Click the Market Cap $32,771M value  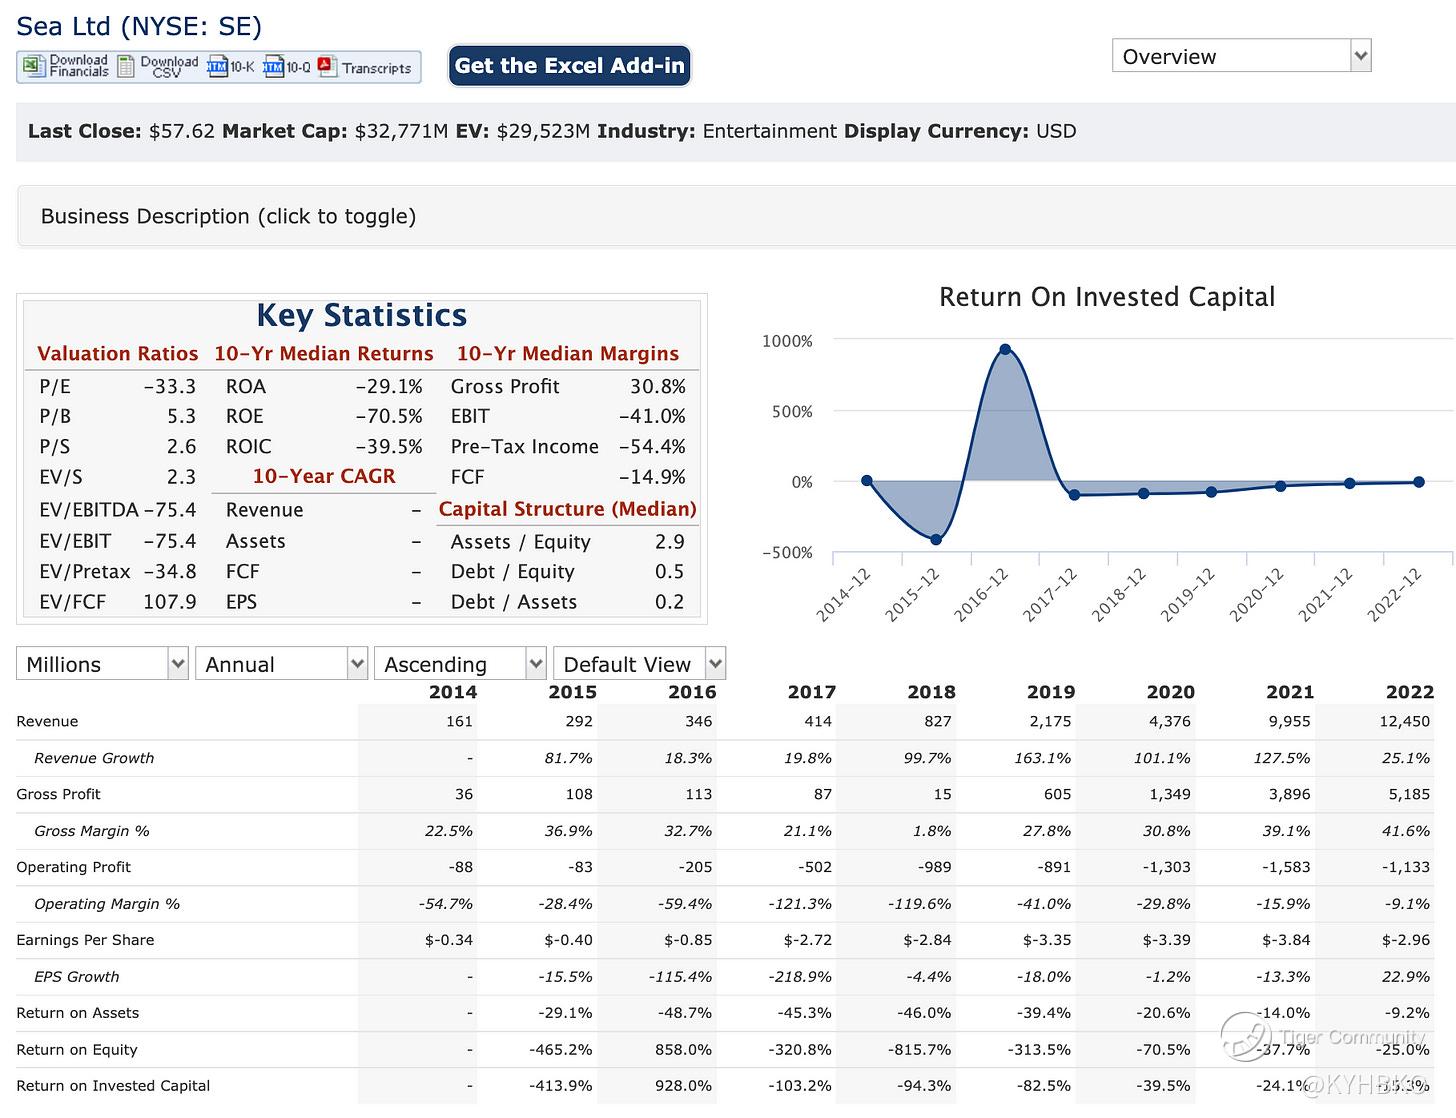[401, 131]
